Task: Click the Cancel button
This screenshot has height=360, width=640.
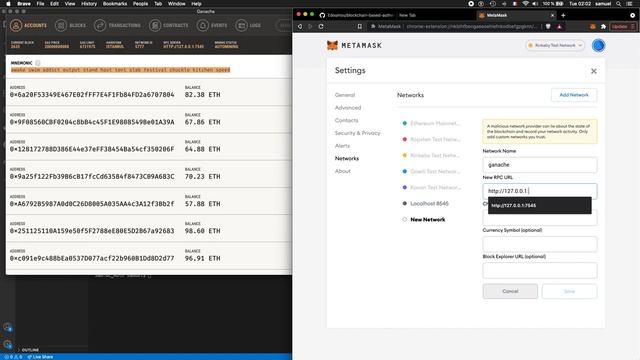Action: pos(510,291)
